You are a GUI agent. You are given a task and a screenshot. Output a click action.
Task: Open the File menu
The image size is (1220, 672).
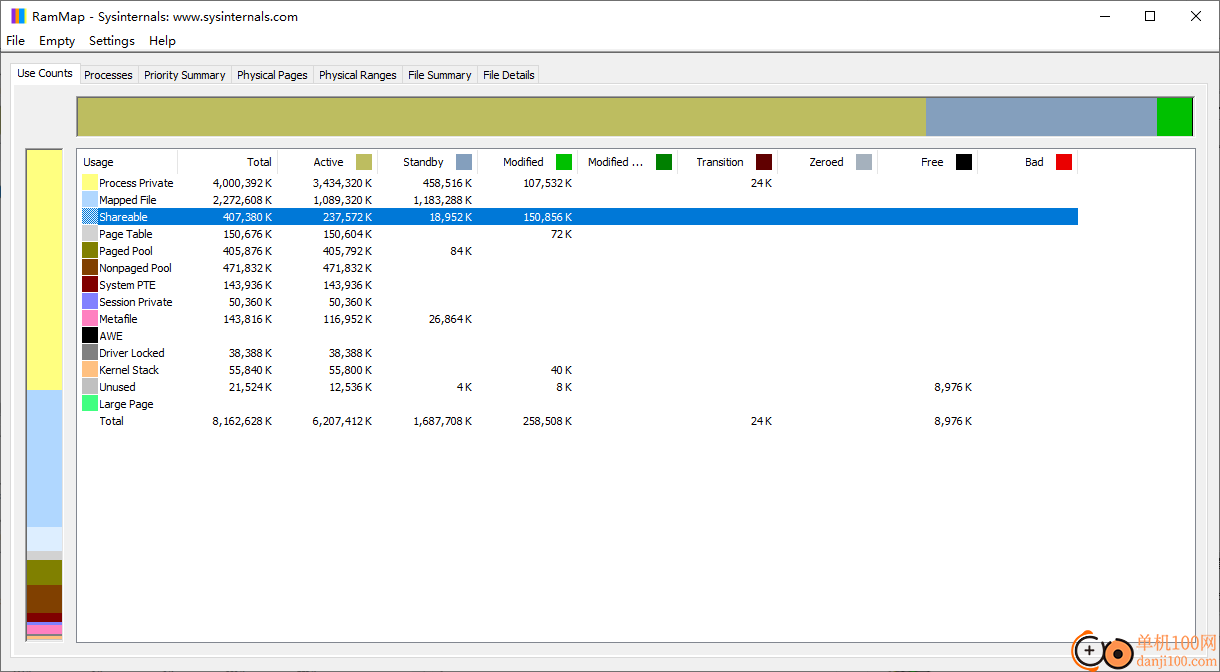pos(16,41)
